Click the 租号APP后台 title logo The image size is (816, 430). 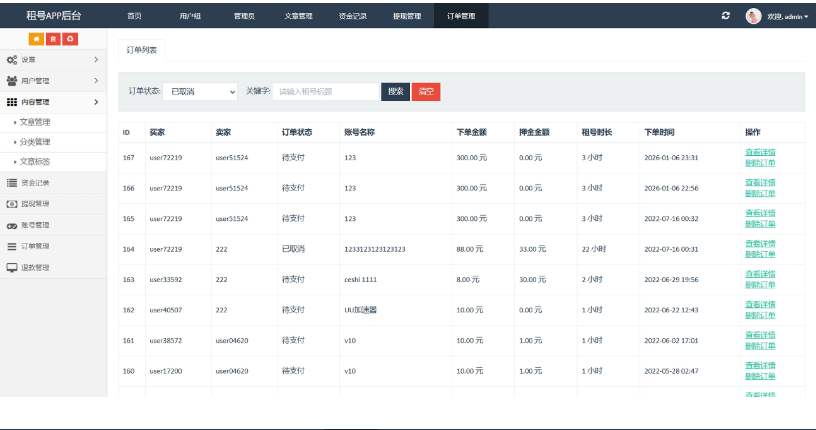54,16
